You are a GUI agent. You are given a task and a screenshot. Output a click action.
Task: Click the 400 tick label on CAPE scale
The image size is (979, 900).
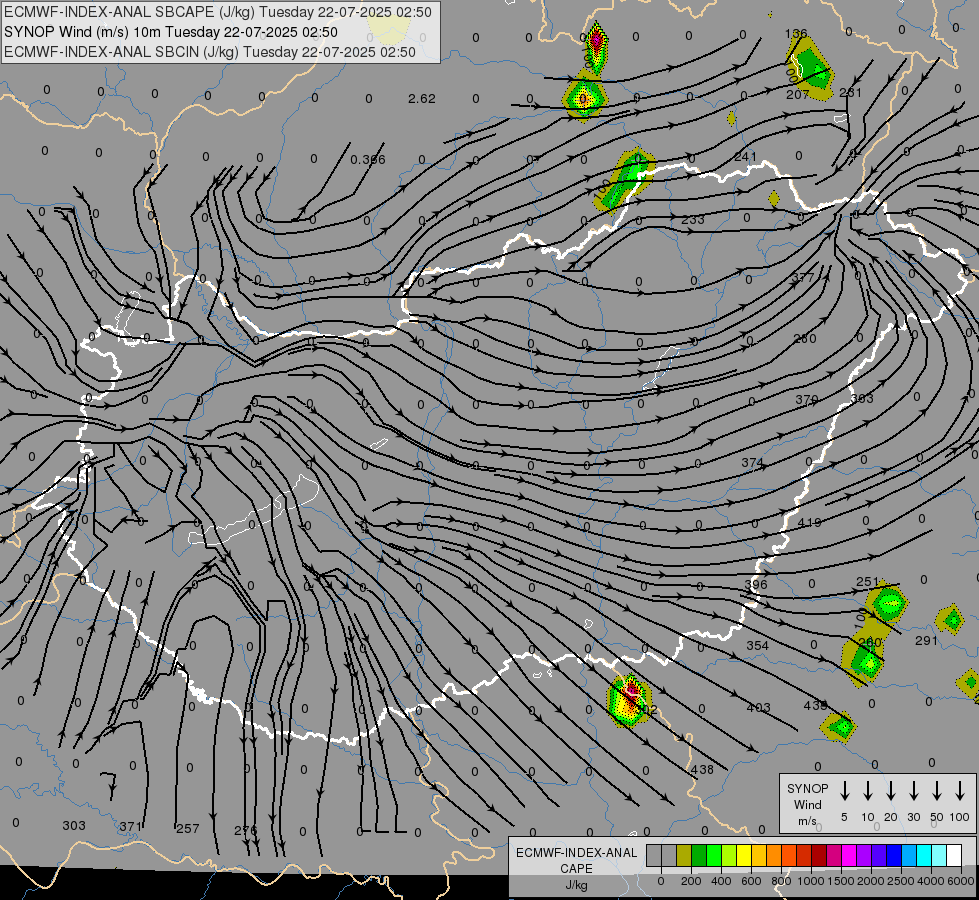[x=721, y=881]
